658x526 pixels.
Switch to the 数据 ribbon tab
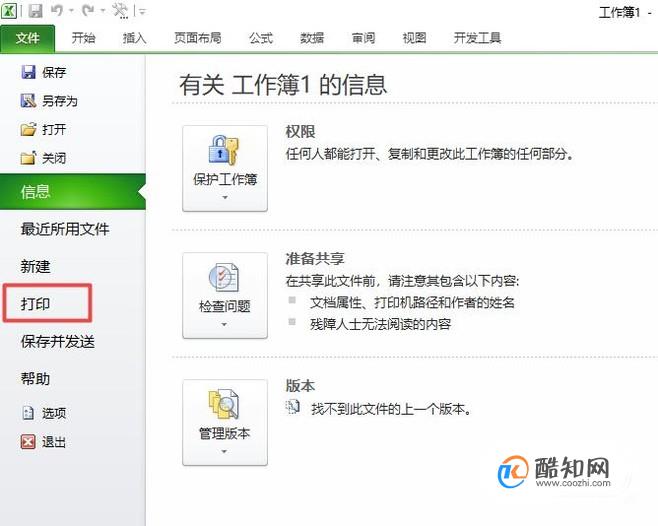[312, 38]
